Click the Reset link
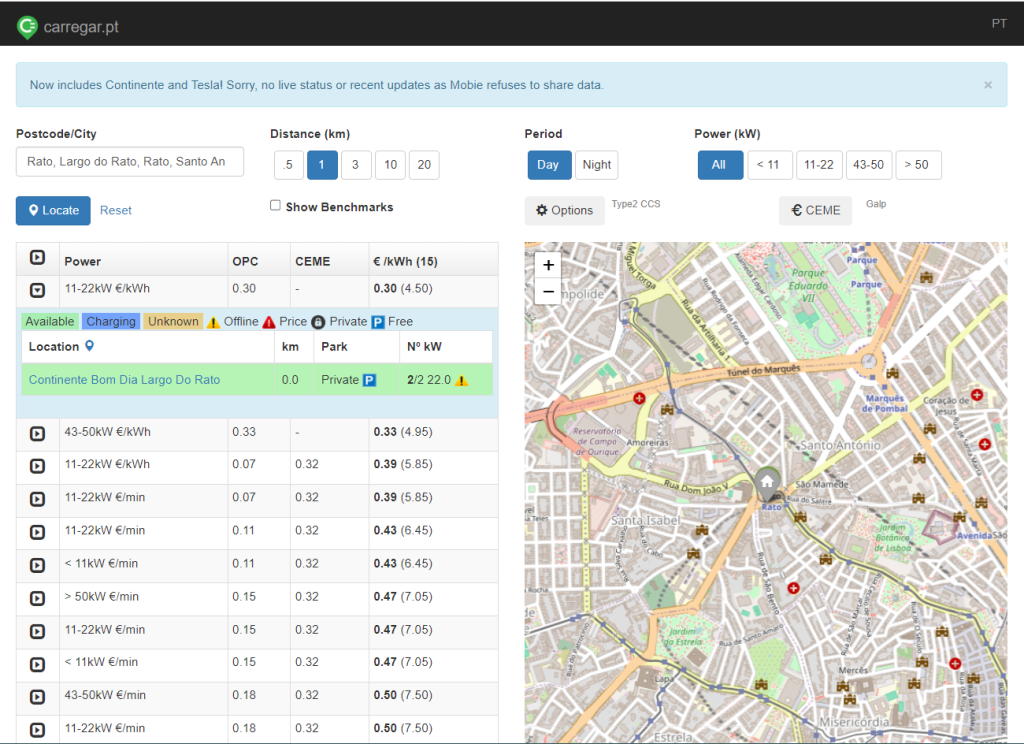 pyautogui.click(x=116, y=210)
